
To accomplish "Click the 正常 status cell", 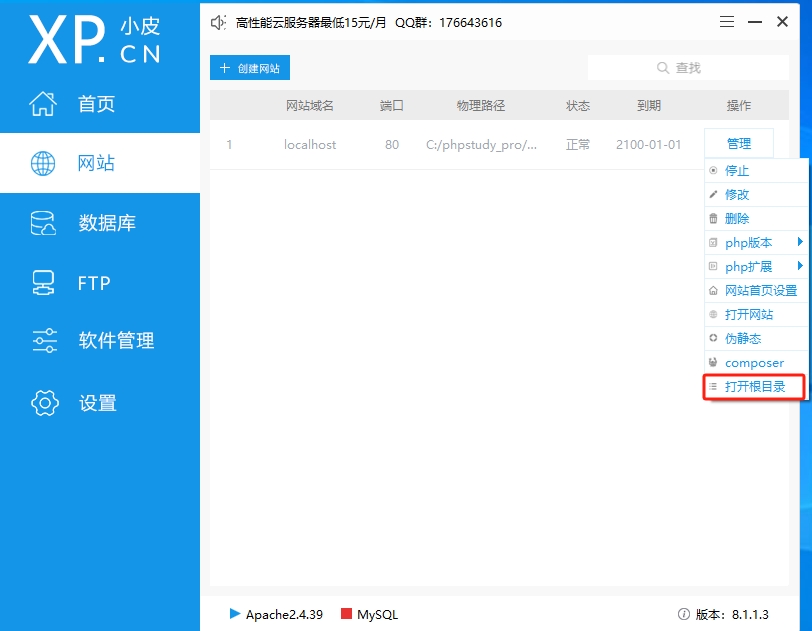I will pyautogui.click(x=578, y=145).
